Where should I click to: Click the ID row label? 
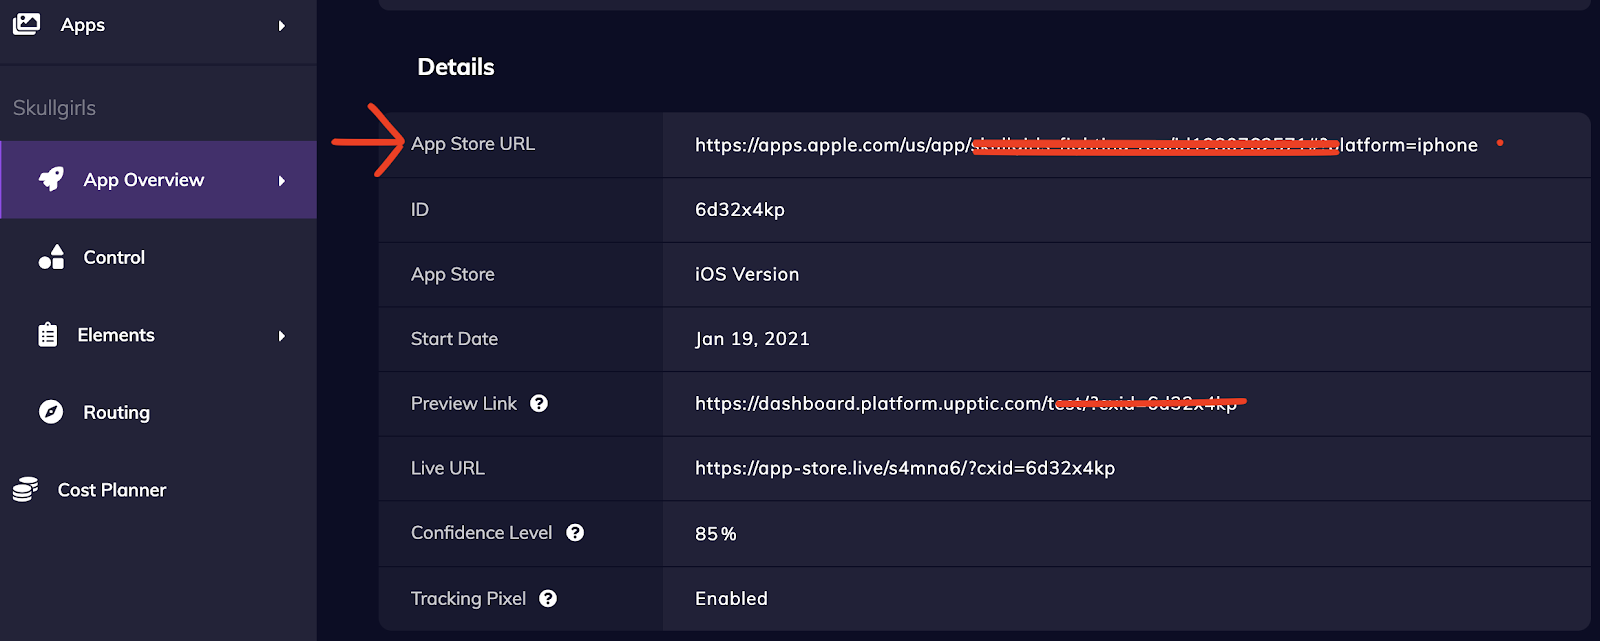point(420,210)
